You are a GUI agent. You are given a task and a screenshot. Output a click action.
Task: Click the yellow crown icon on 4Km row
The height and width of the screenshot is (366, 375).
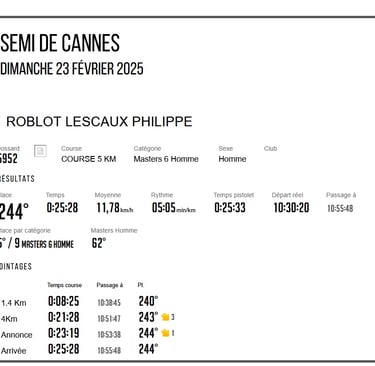click(166, 317)
